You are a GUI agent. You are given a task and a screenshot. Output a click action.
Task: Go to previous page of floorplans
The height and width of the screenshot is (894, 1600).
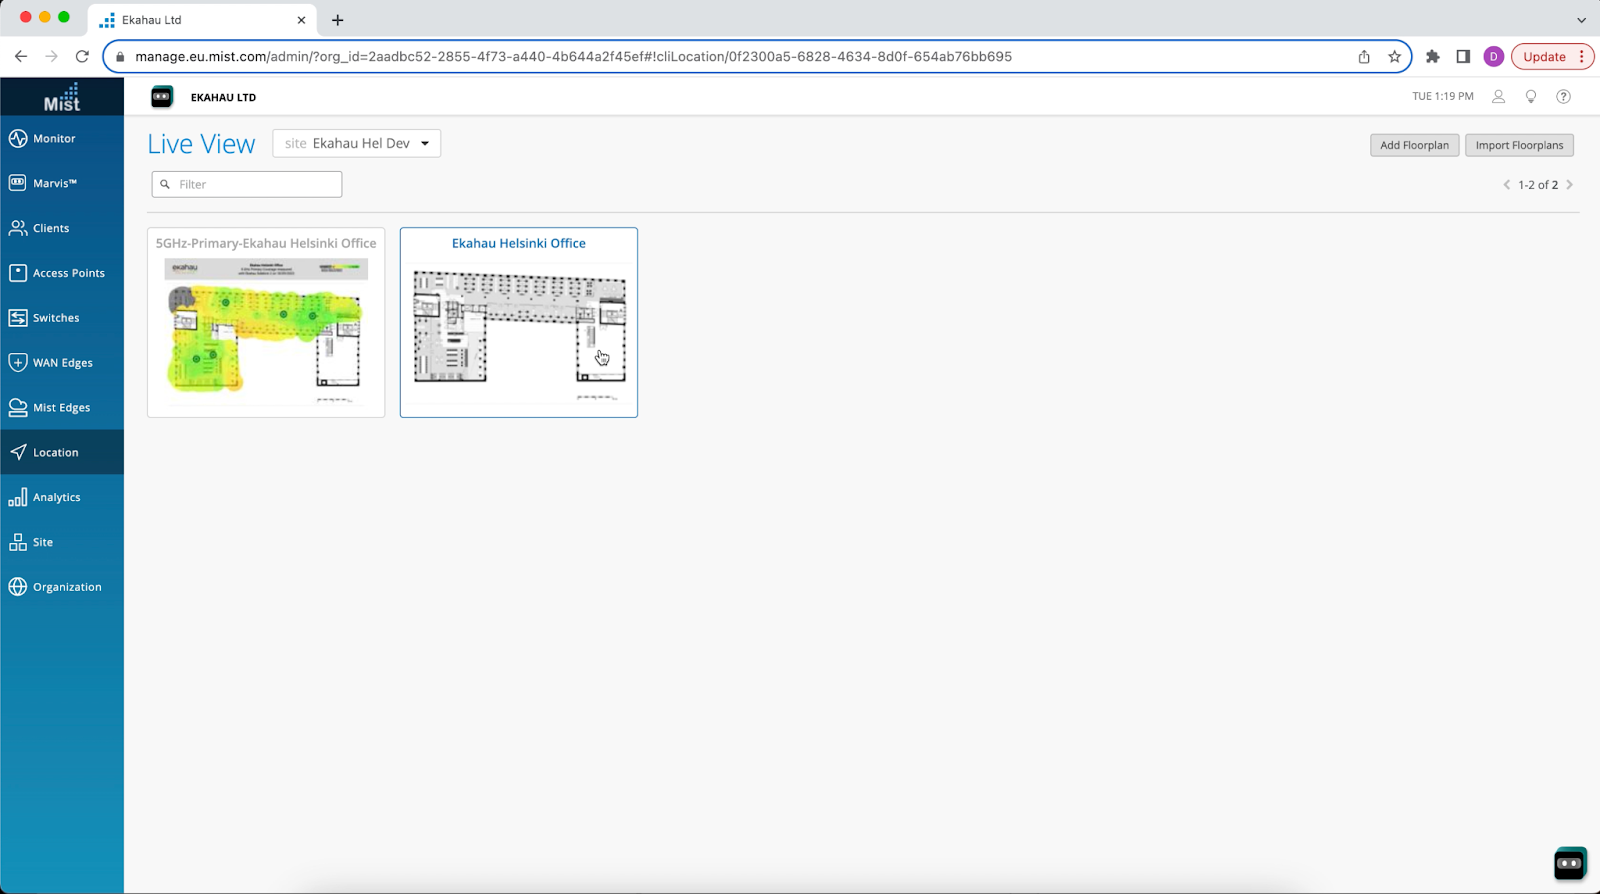(1507, 185)
